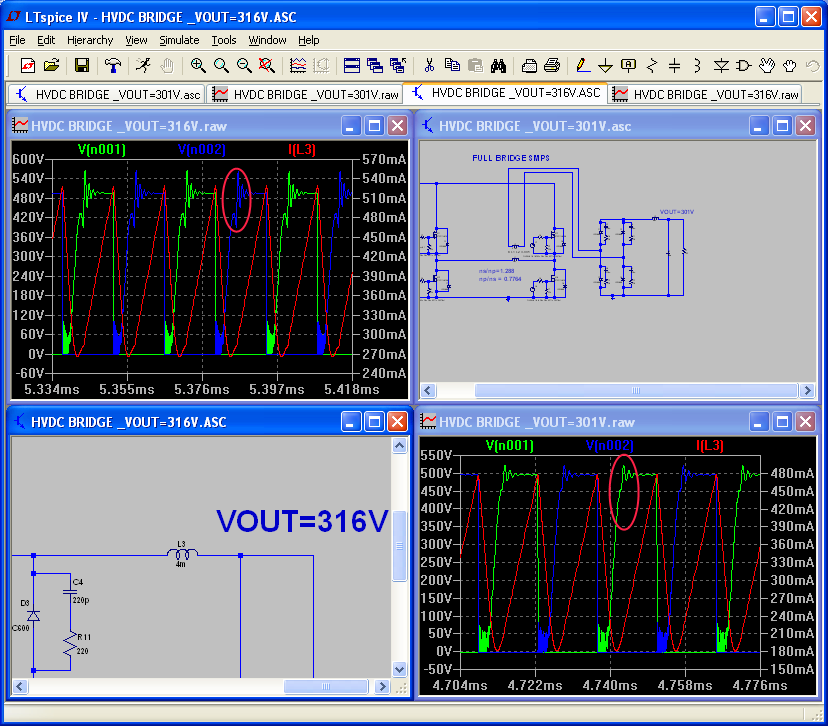Click the vertical scrollbar thumb in 316V.ASC window
This screenshot has height=726, width=828.
[x=400, y=546]
